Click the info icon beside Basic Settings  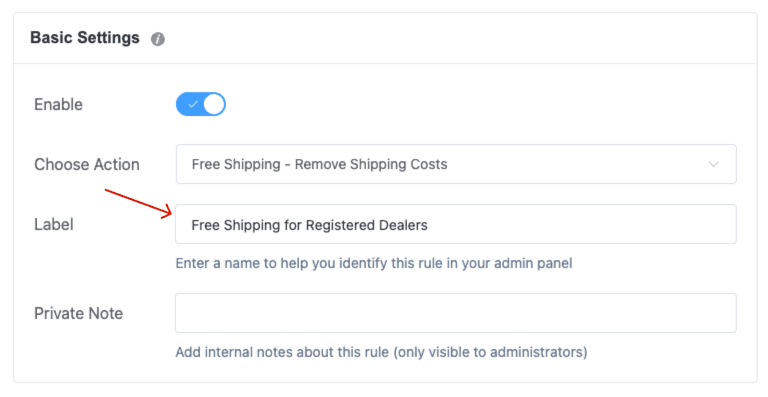(158, 39)
